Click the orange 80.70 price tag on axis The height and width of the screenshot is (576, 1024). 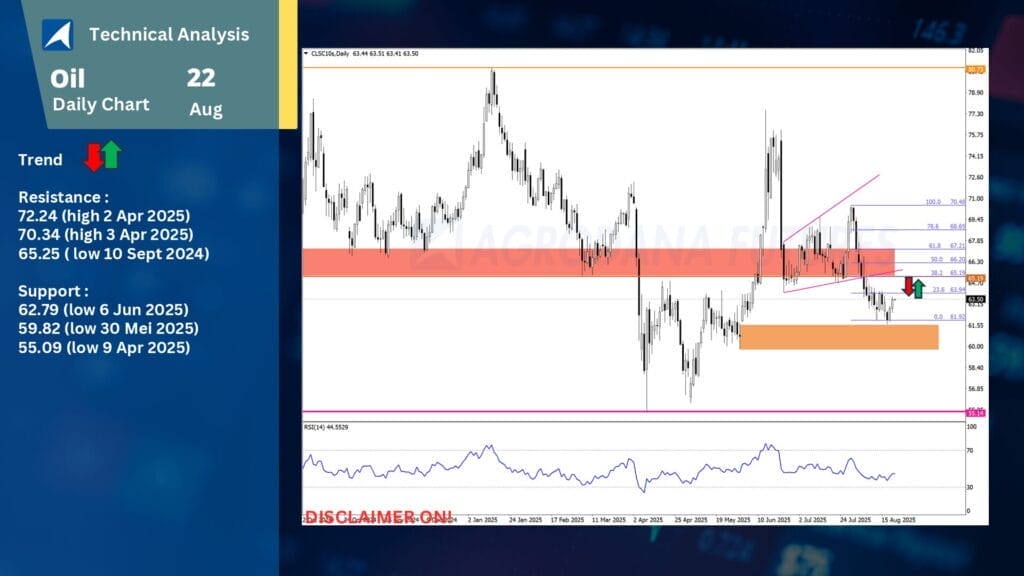pos(975,69)
